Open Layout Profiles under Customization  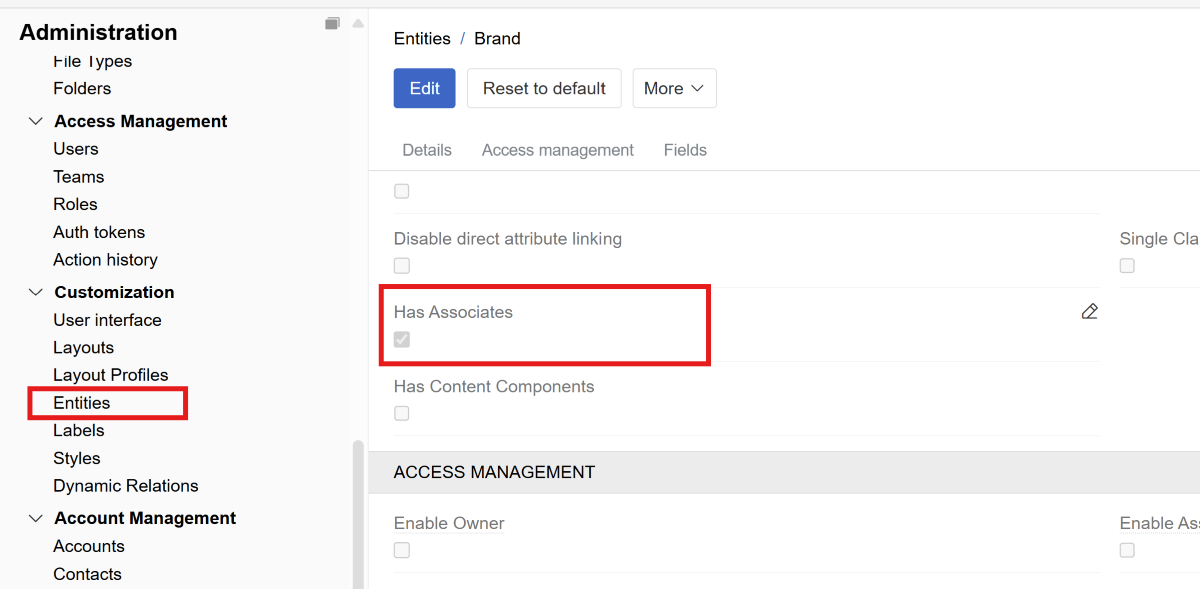(111, 375)
